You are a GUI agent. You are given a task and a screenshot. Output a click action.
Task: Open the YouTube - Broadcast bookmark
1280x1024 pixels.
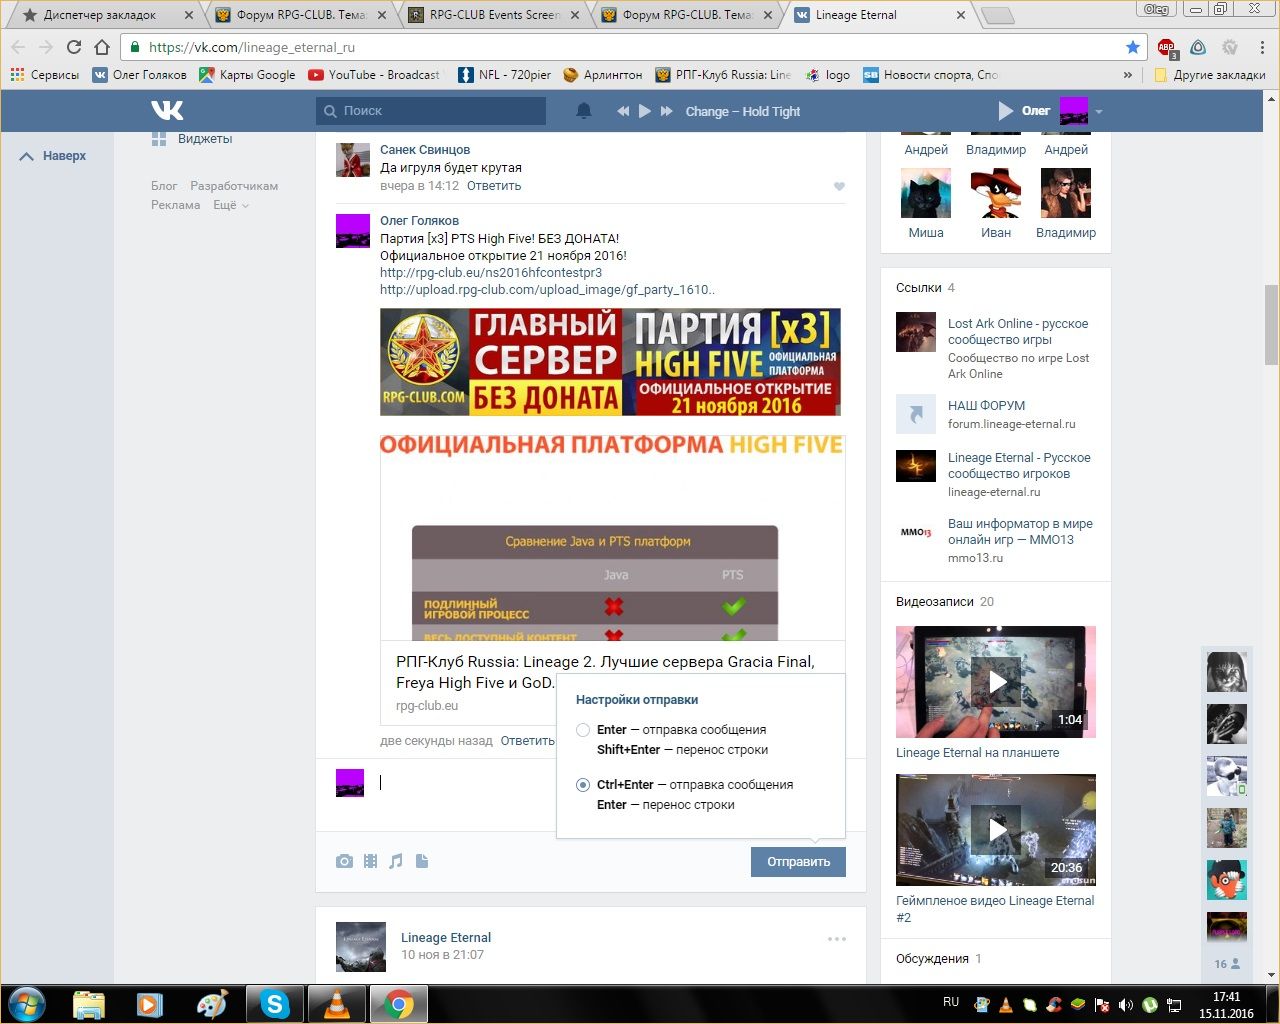(374, 75)
